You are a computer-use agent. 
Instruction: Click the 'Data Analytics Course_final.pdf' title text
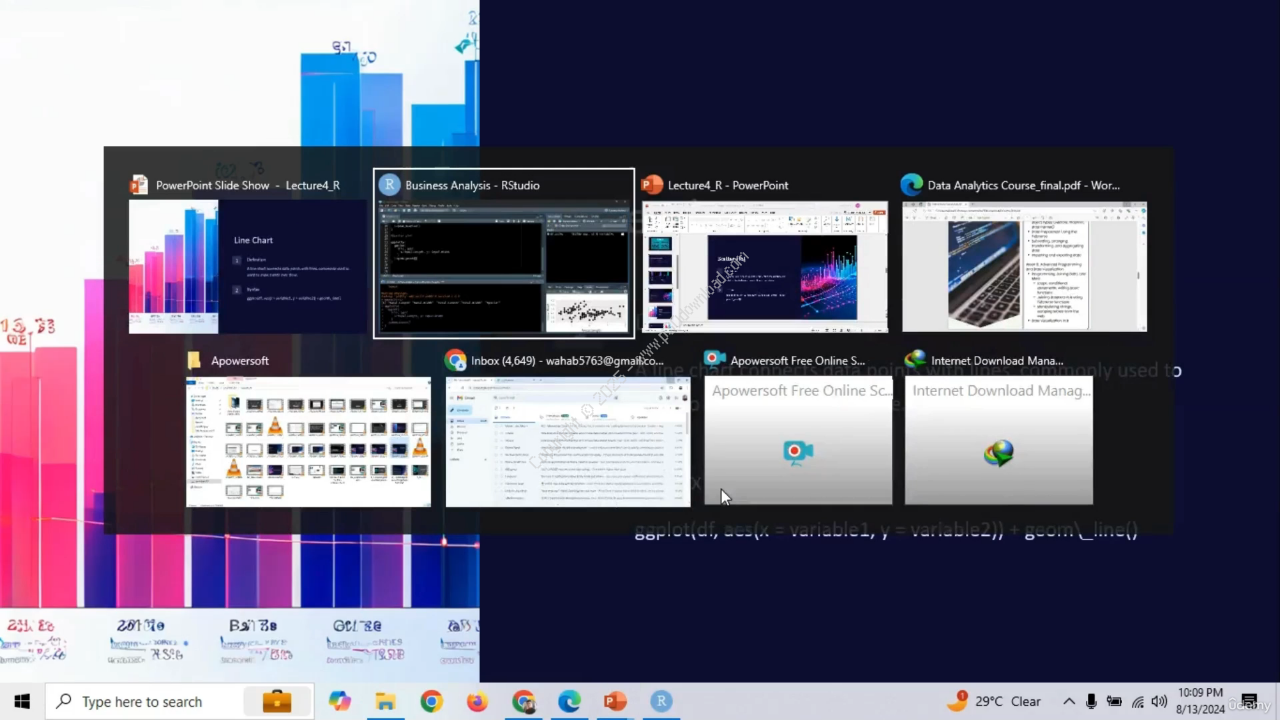coord(1024,185)
